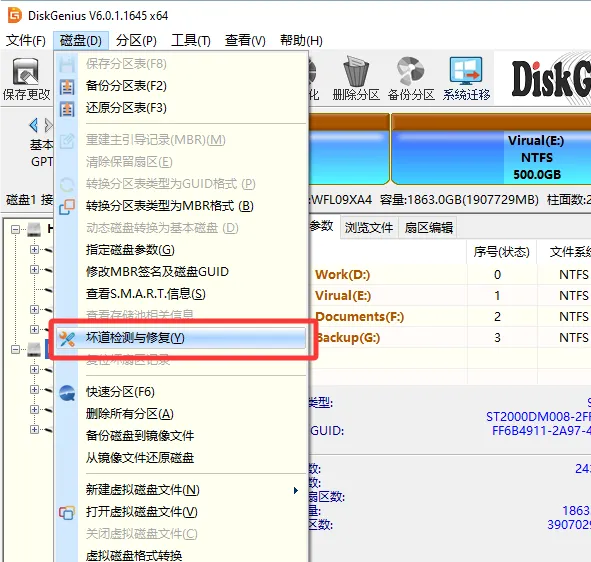Collapse the second disk tree node
The image size is (591, 562).
[15, 349]
